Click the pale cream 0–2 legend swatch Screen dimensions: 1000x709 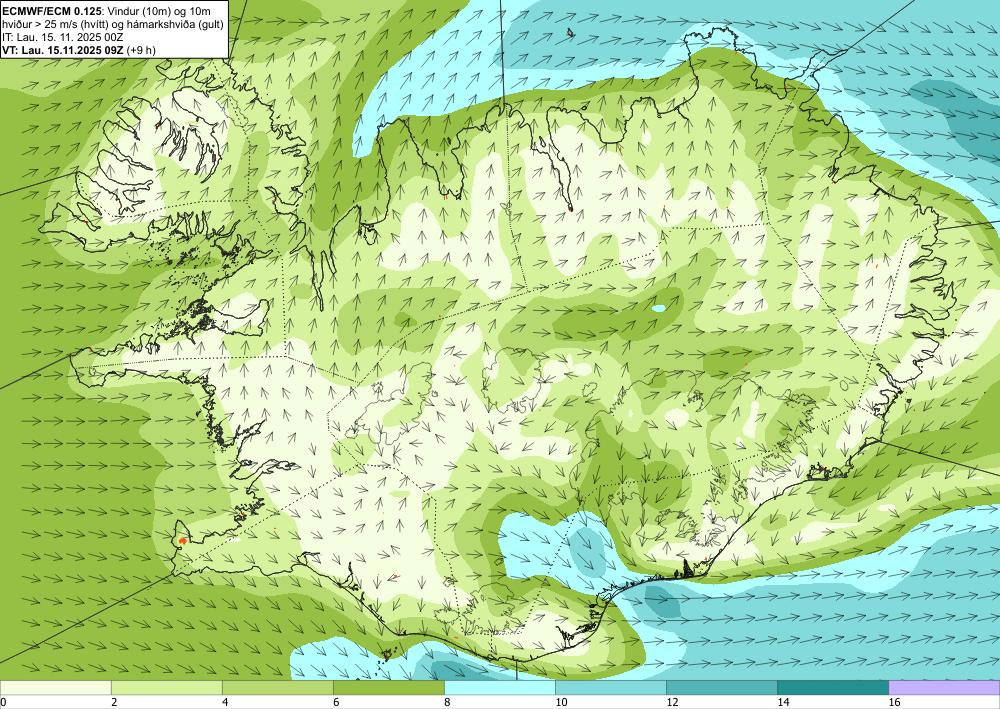click(x=55, y=687)
